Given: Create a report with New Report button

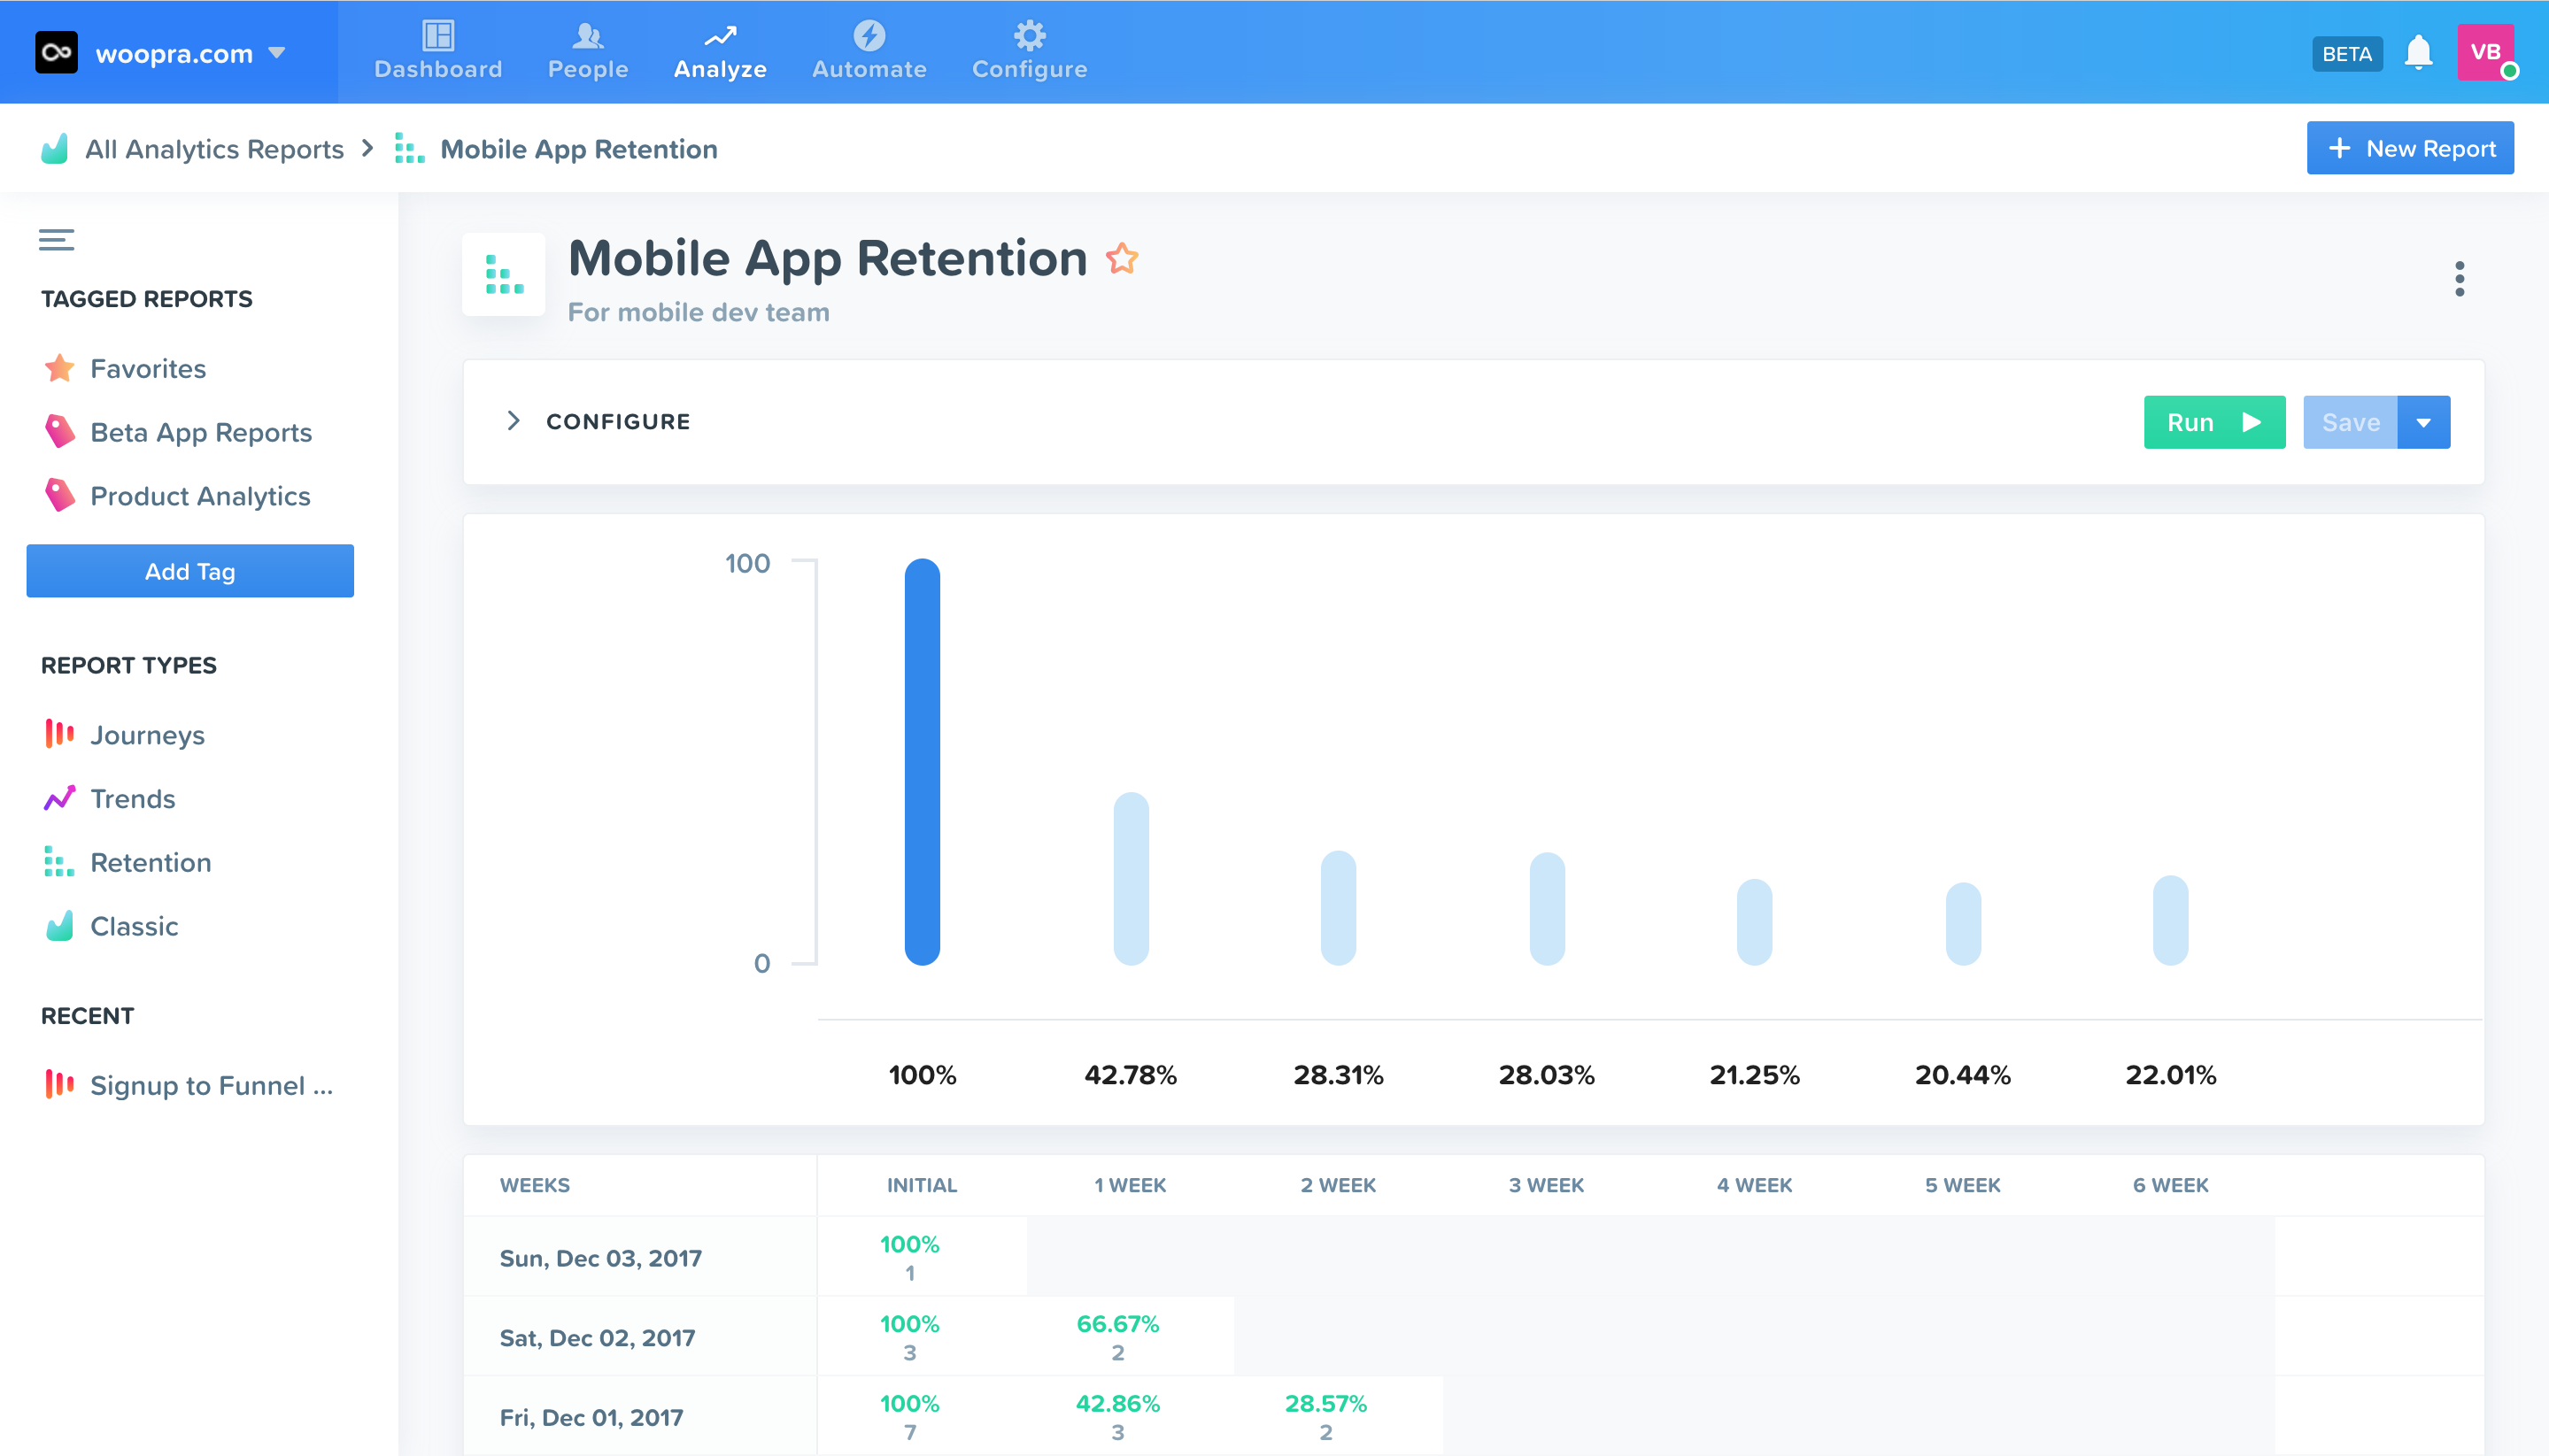Looking at the screenshot, I should pyautogui.click(x=2409, y=148).
